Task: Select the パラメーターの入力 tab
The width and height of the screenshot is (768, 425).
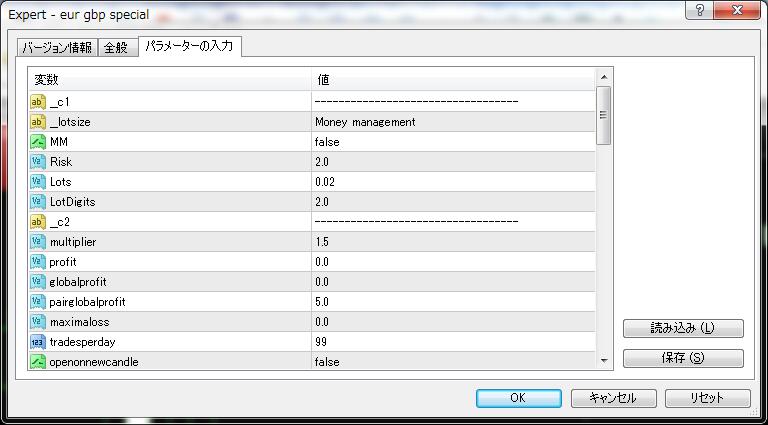Action: 190,46
